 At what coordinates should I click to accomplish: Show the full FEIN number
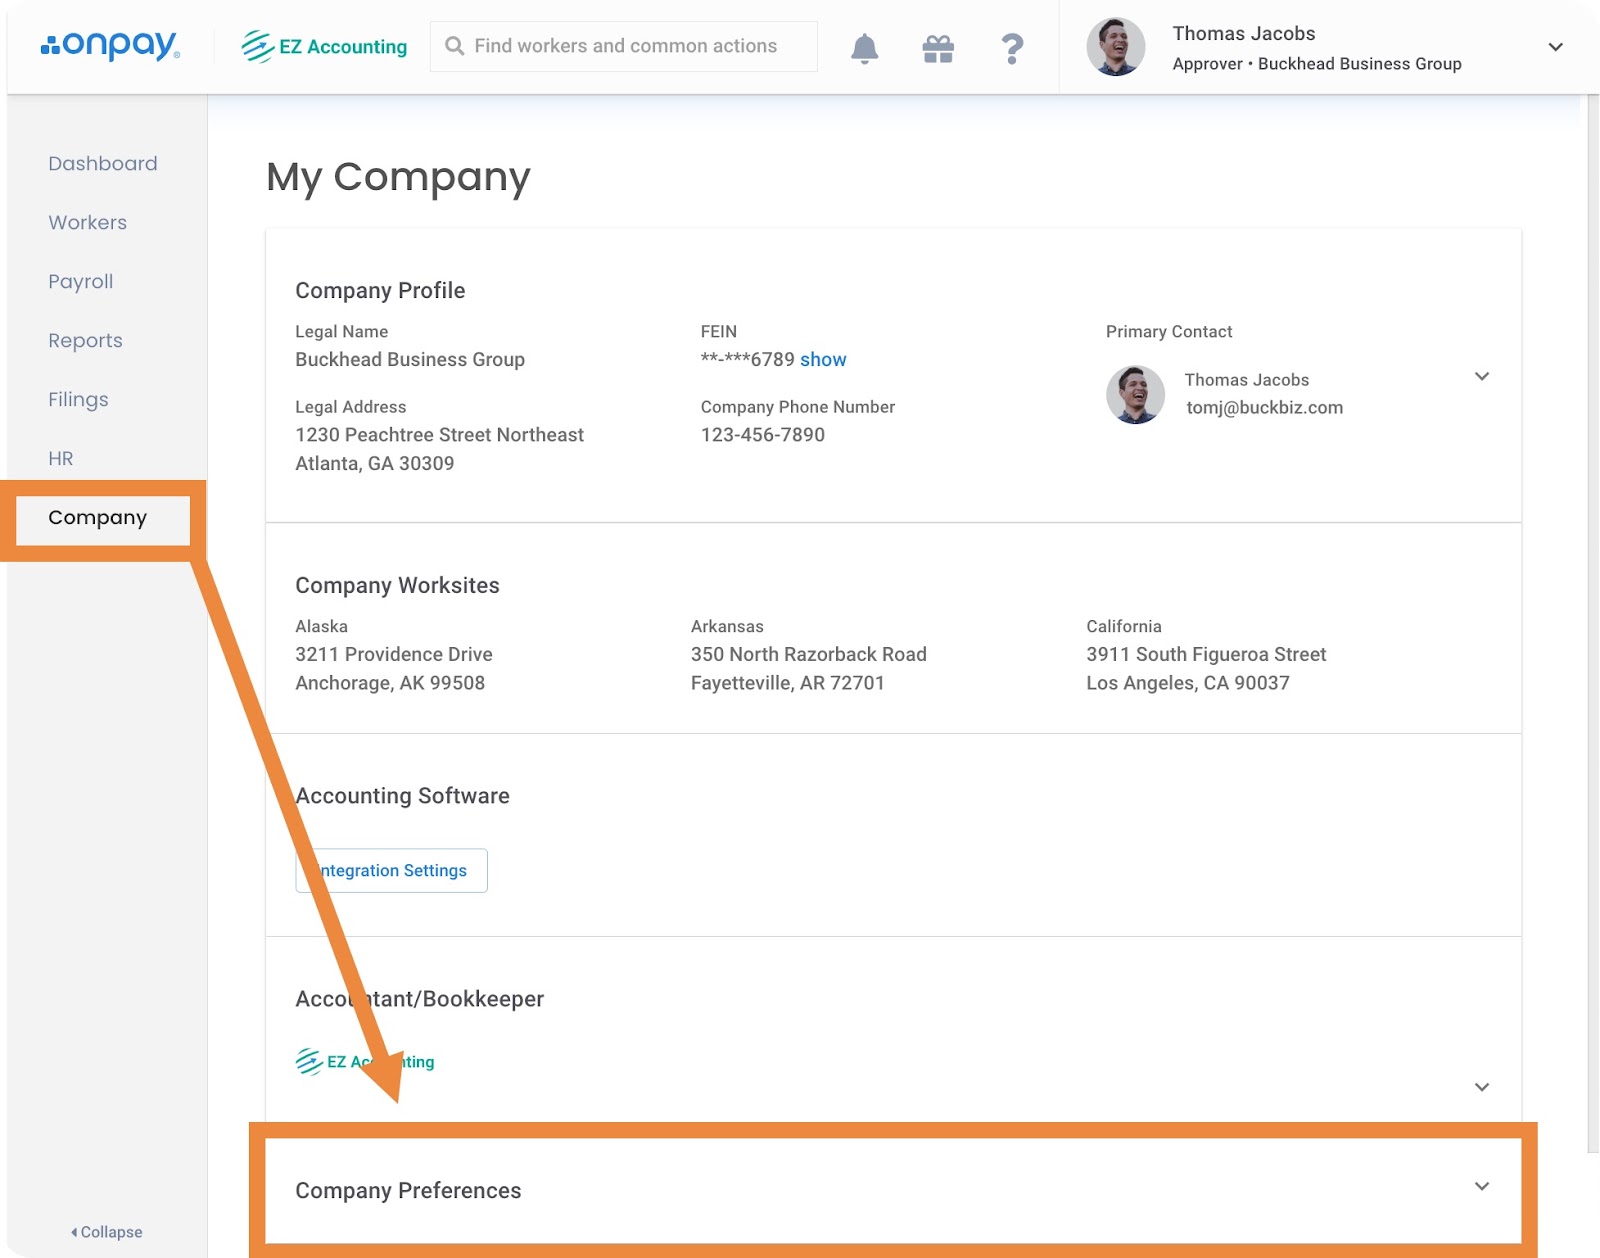point(823,359)
